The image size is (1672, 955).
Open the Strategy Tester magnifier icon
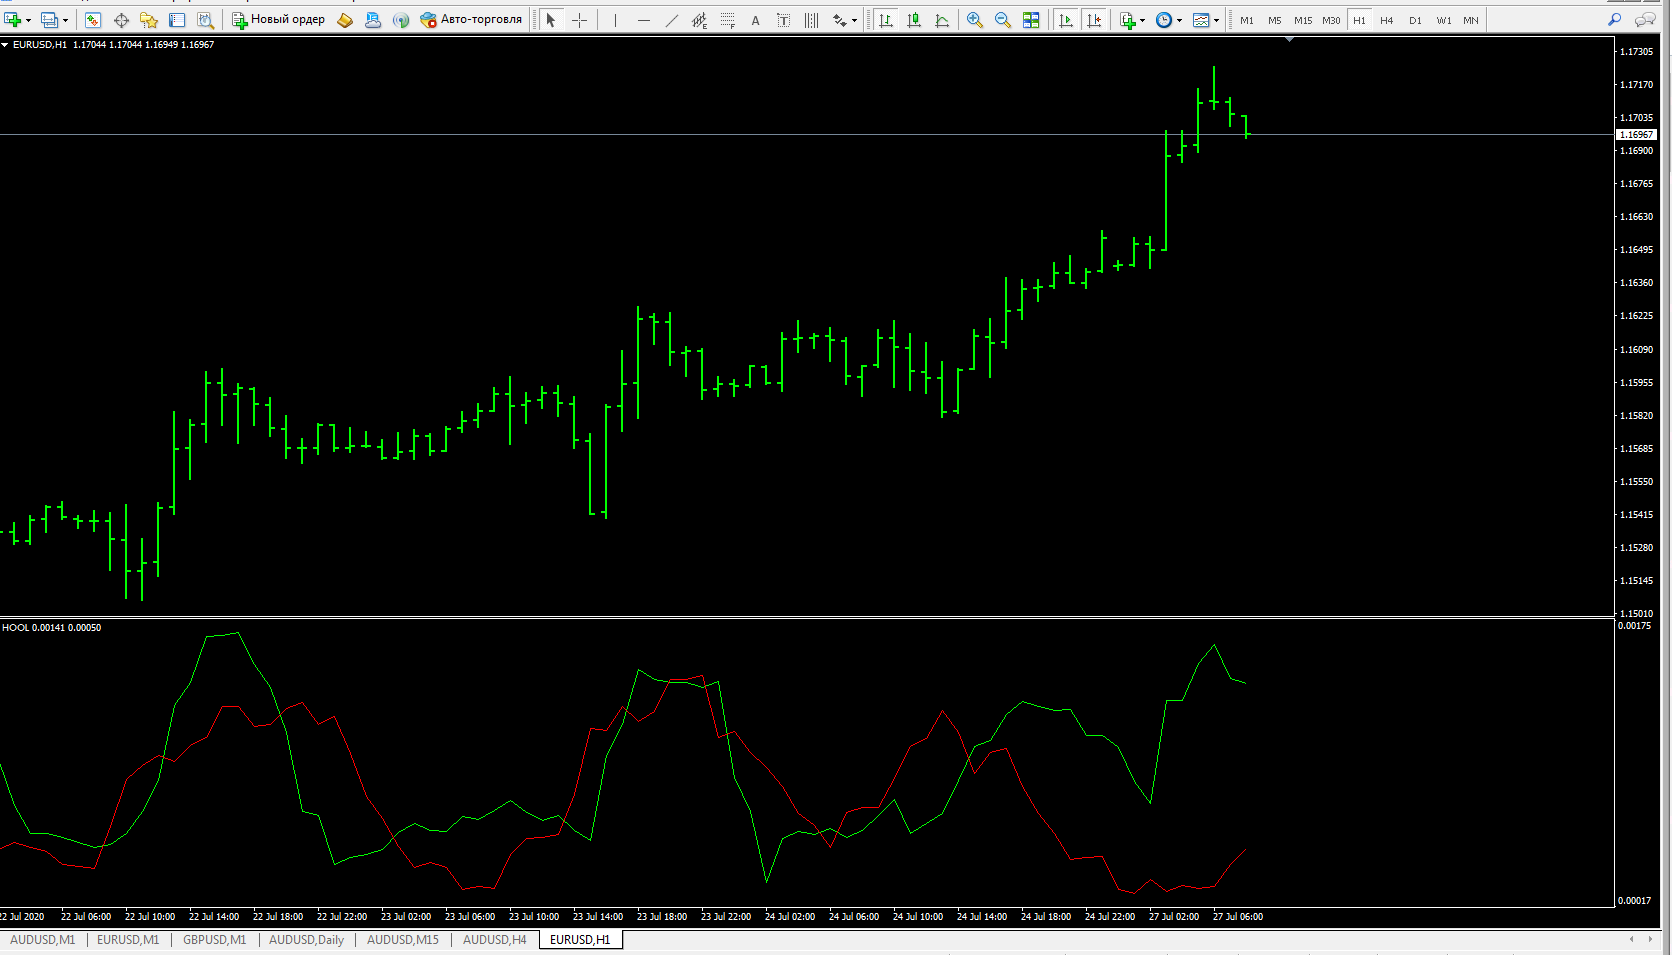[x=205, y=20]
